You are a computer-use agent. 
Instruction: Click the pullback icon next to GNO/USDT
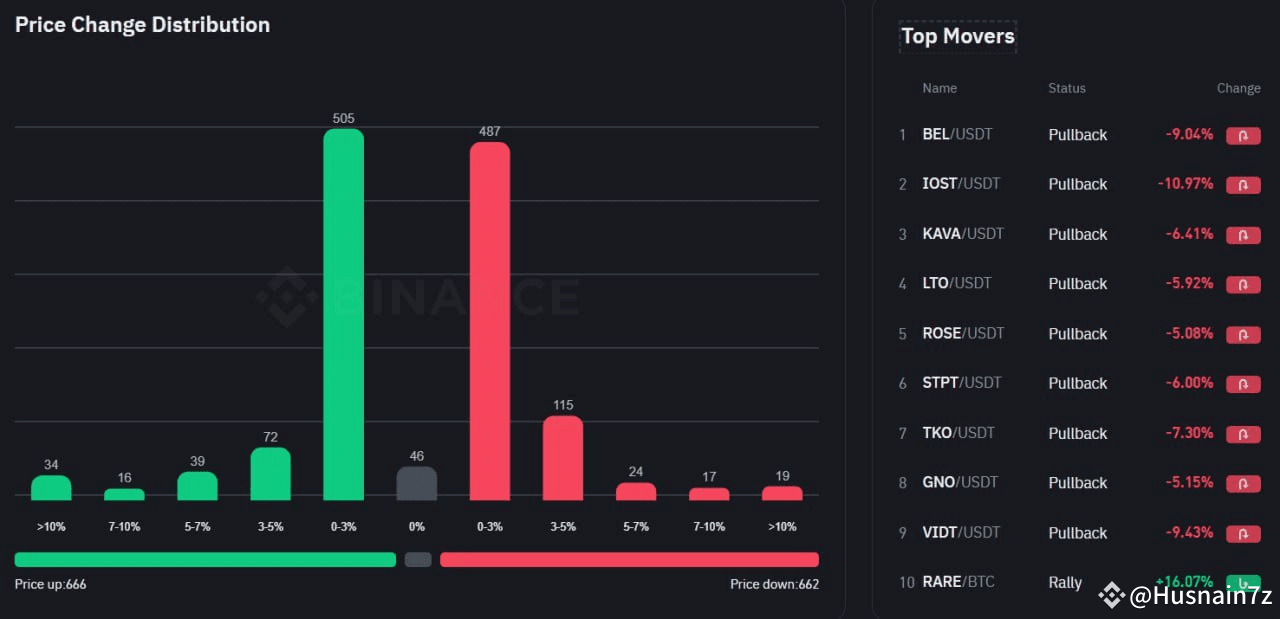click(1243, 484)
